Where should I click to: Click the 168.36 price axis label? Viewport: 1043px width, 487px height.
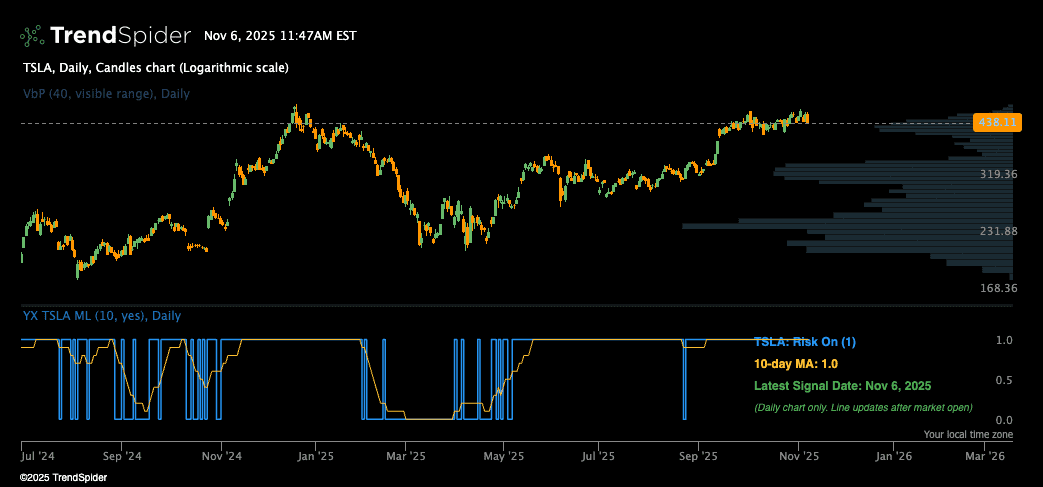[998, 288]
